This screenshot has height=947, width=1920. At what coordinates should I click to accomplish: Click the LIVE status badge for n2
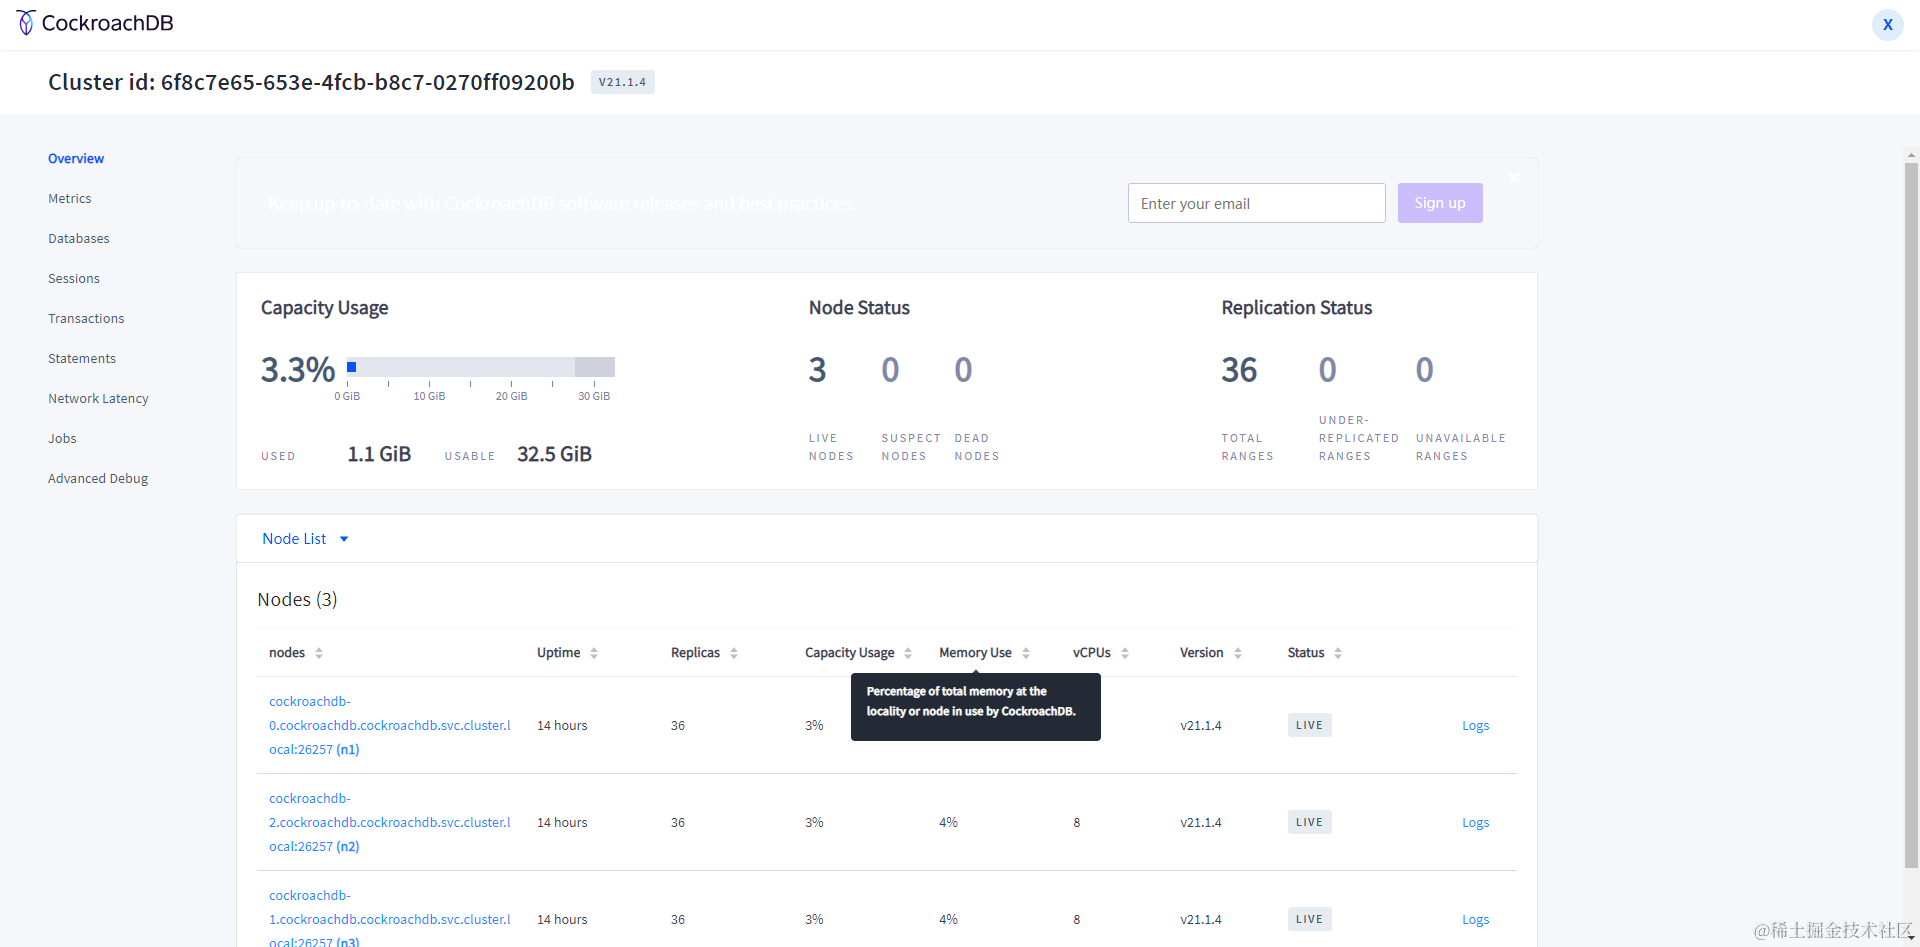pos(1309,822)
